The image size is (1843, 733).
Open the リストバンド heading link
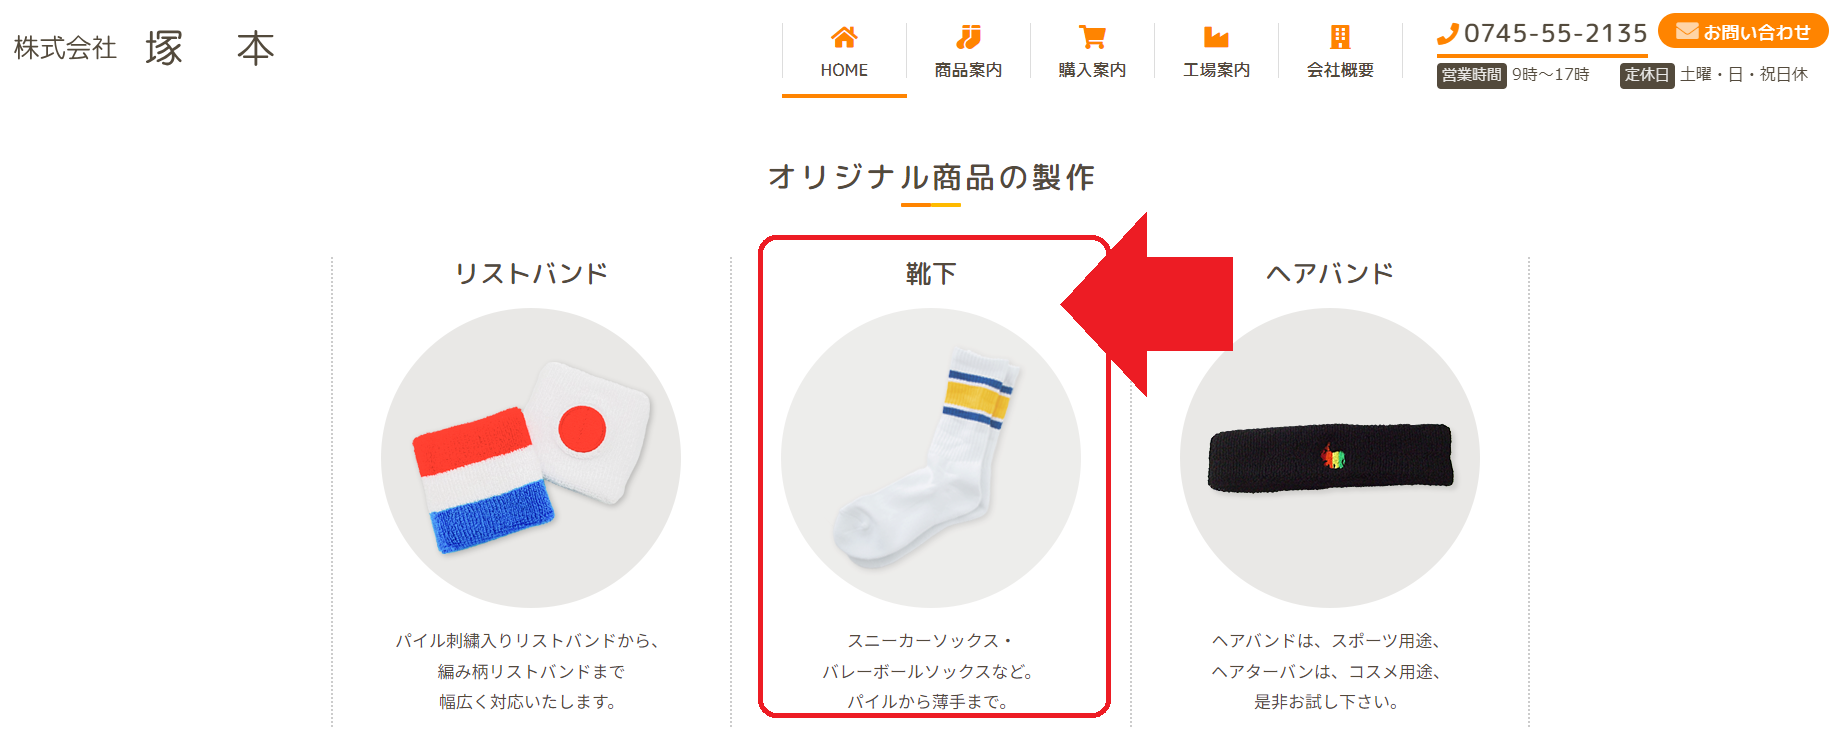(x=531, y=274)
